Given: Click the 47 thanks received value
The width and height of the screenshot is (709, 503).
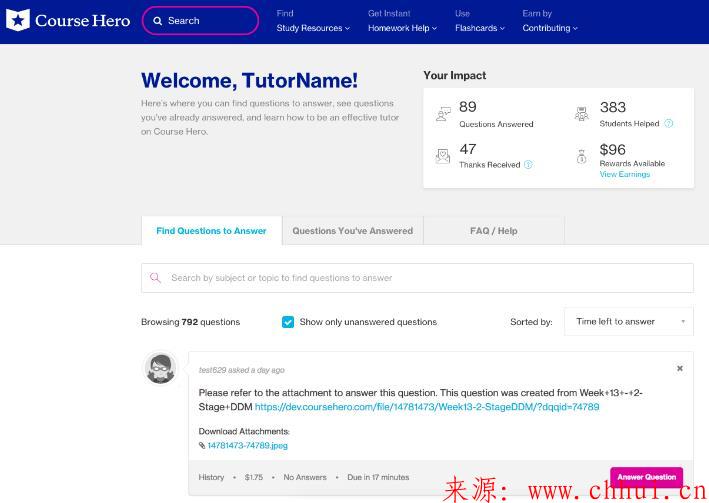Looking at the screenshot, I should 468,149.
